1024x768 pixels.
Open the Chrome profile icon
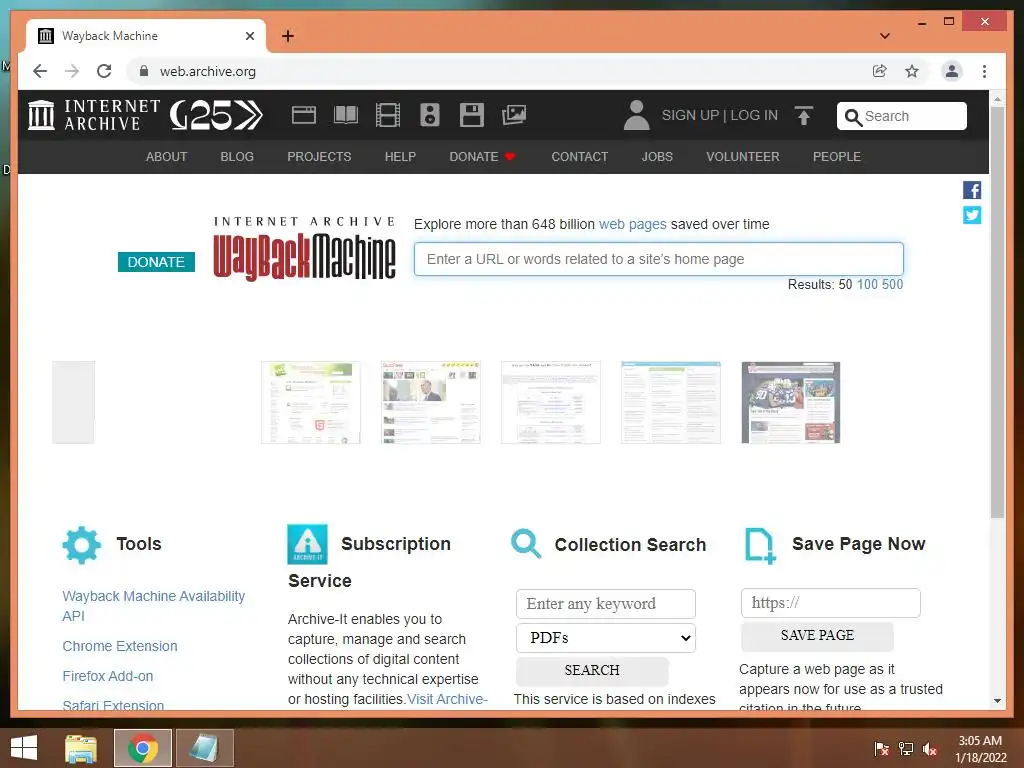952,71
